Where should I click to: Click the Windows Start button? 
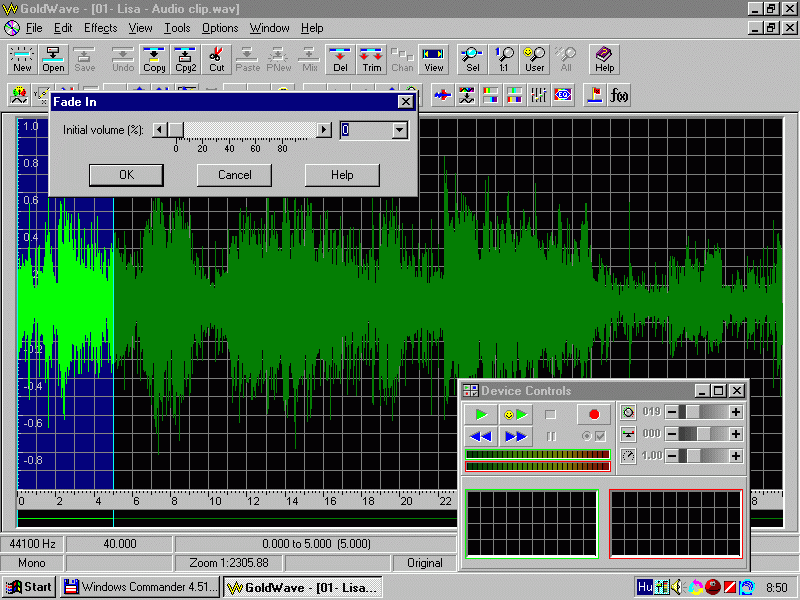29,587
